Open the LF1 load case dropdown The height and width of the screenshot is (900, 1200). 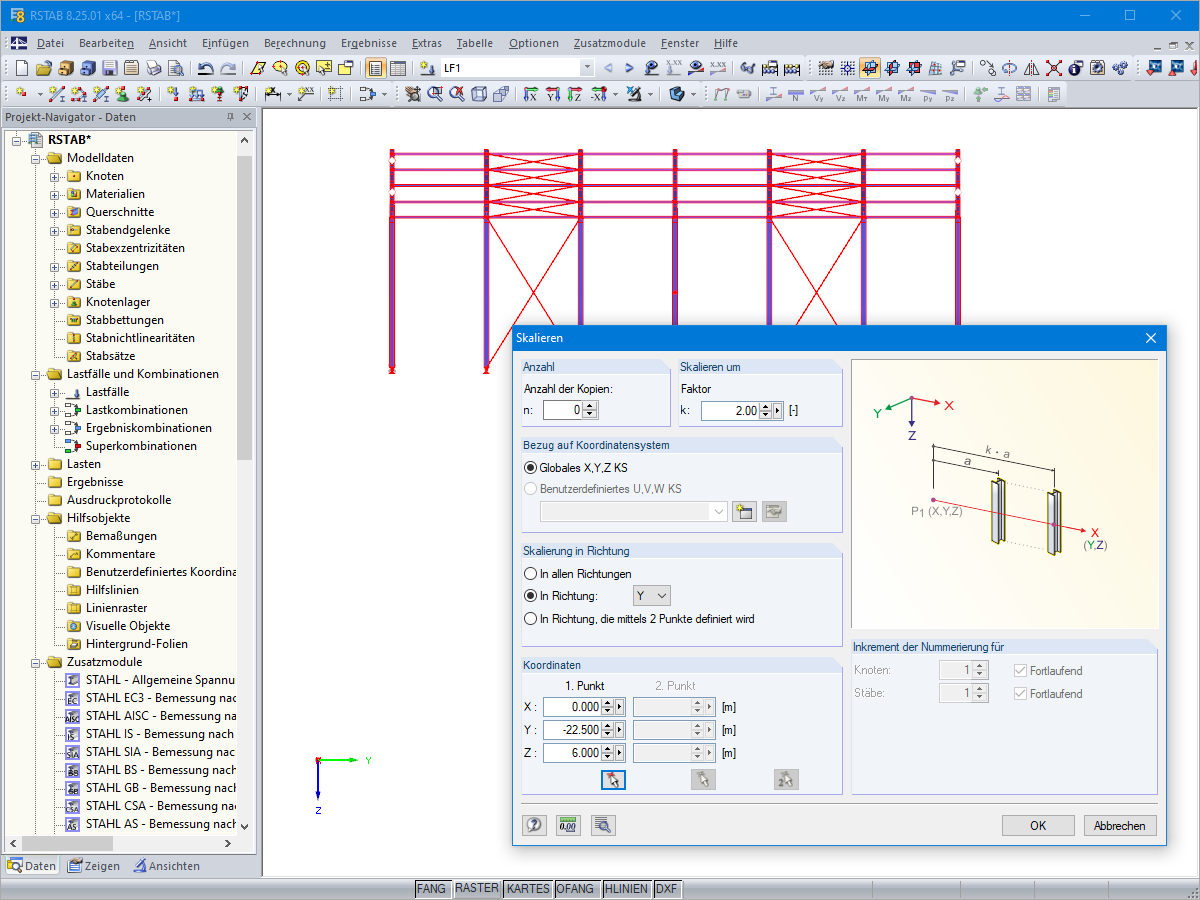tap(586, 68)
